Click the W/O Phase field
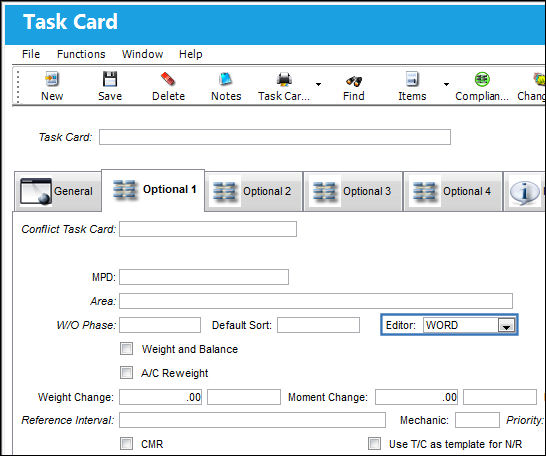This screenshot has width=546, height=456. pos(160,325)
